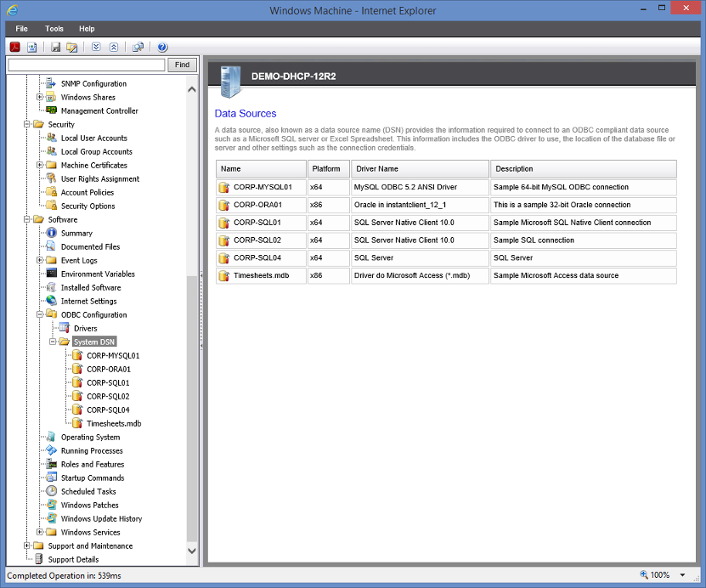The height and width of the screenshot is (588, 706).
Task: Export to PDF using the red Adobe icon
Action: coord(15,47)
